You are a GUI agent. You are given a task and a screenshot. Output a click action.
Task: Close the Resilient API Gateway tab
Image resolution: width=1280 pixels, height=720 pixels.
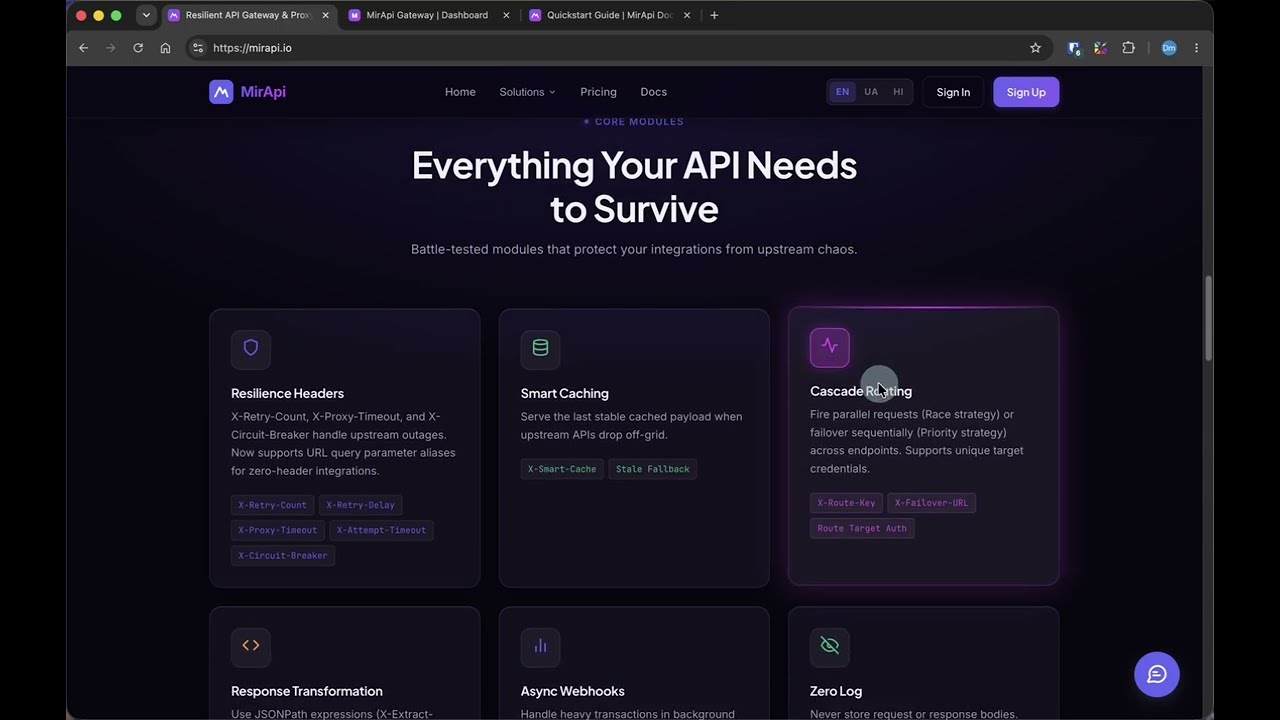coord(325,15)
